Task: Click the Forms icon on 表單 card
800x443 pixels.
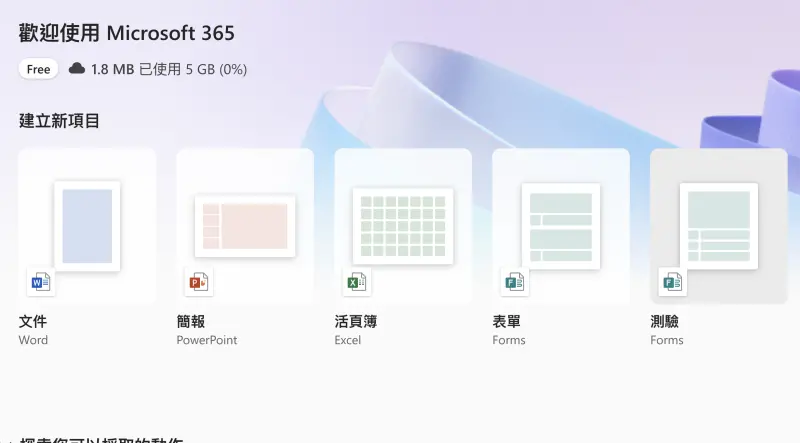Action: point(514,282)
